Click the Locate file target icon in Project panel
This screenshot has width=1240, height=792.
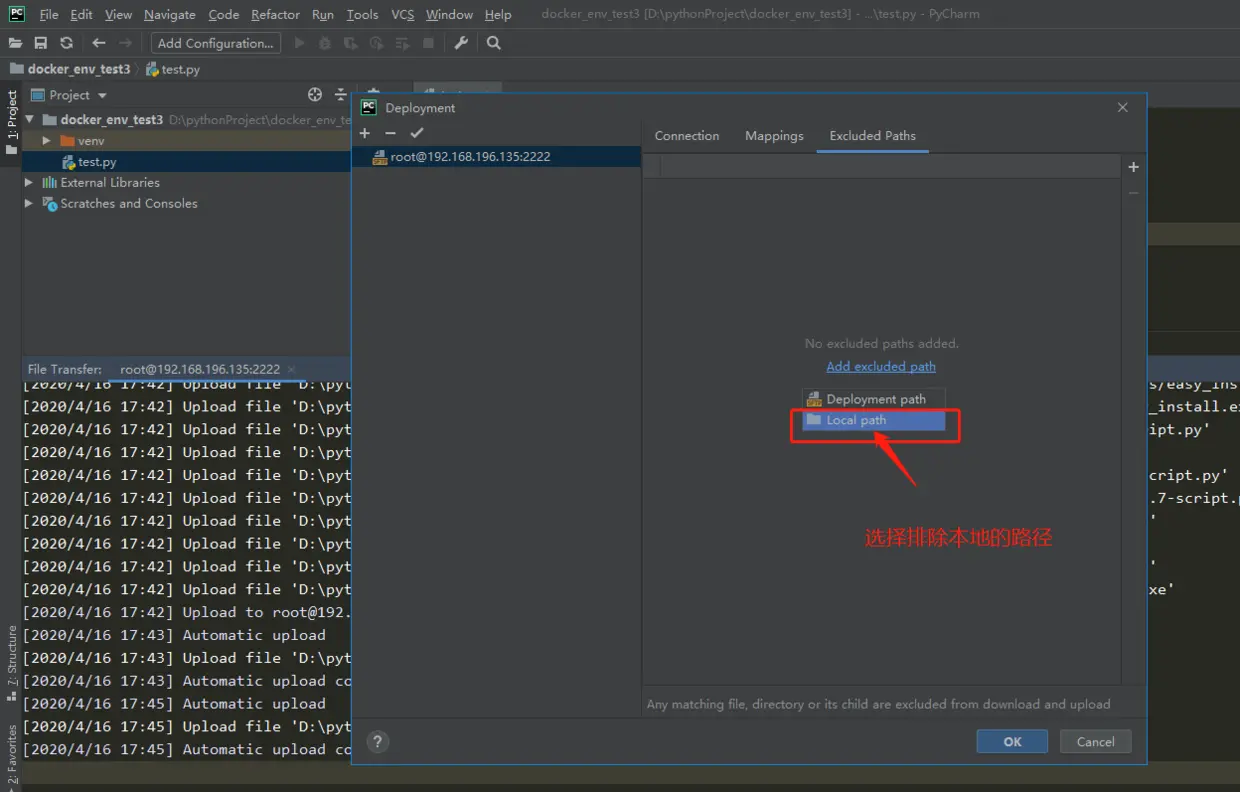[315, 95]
